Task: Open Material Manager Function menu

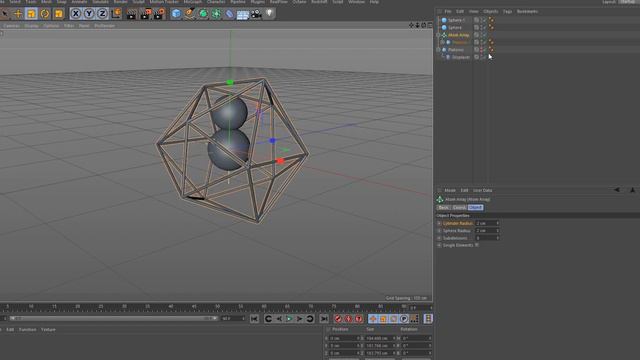Action: [x=27, y=329]
